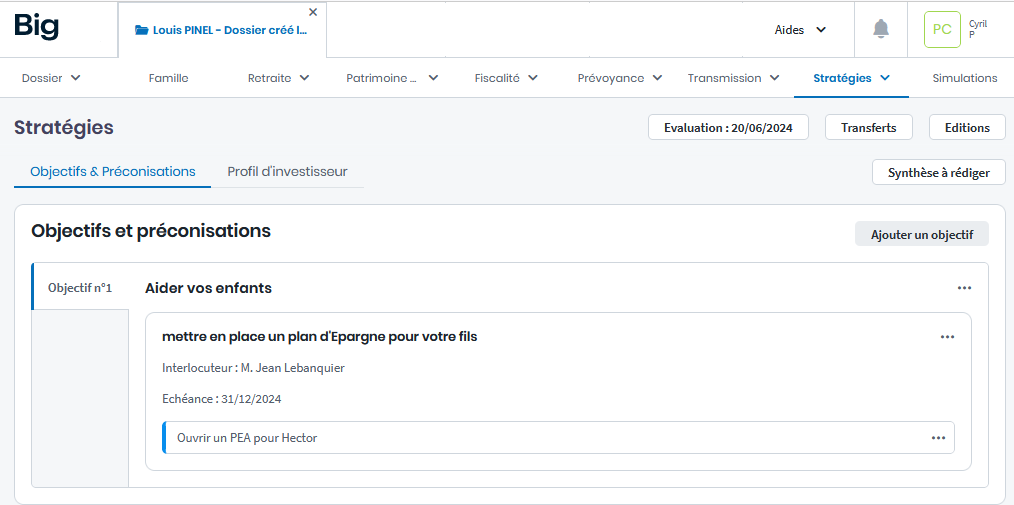
Task: Click the PC user avatar
Action: pos(942,30)
